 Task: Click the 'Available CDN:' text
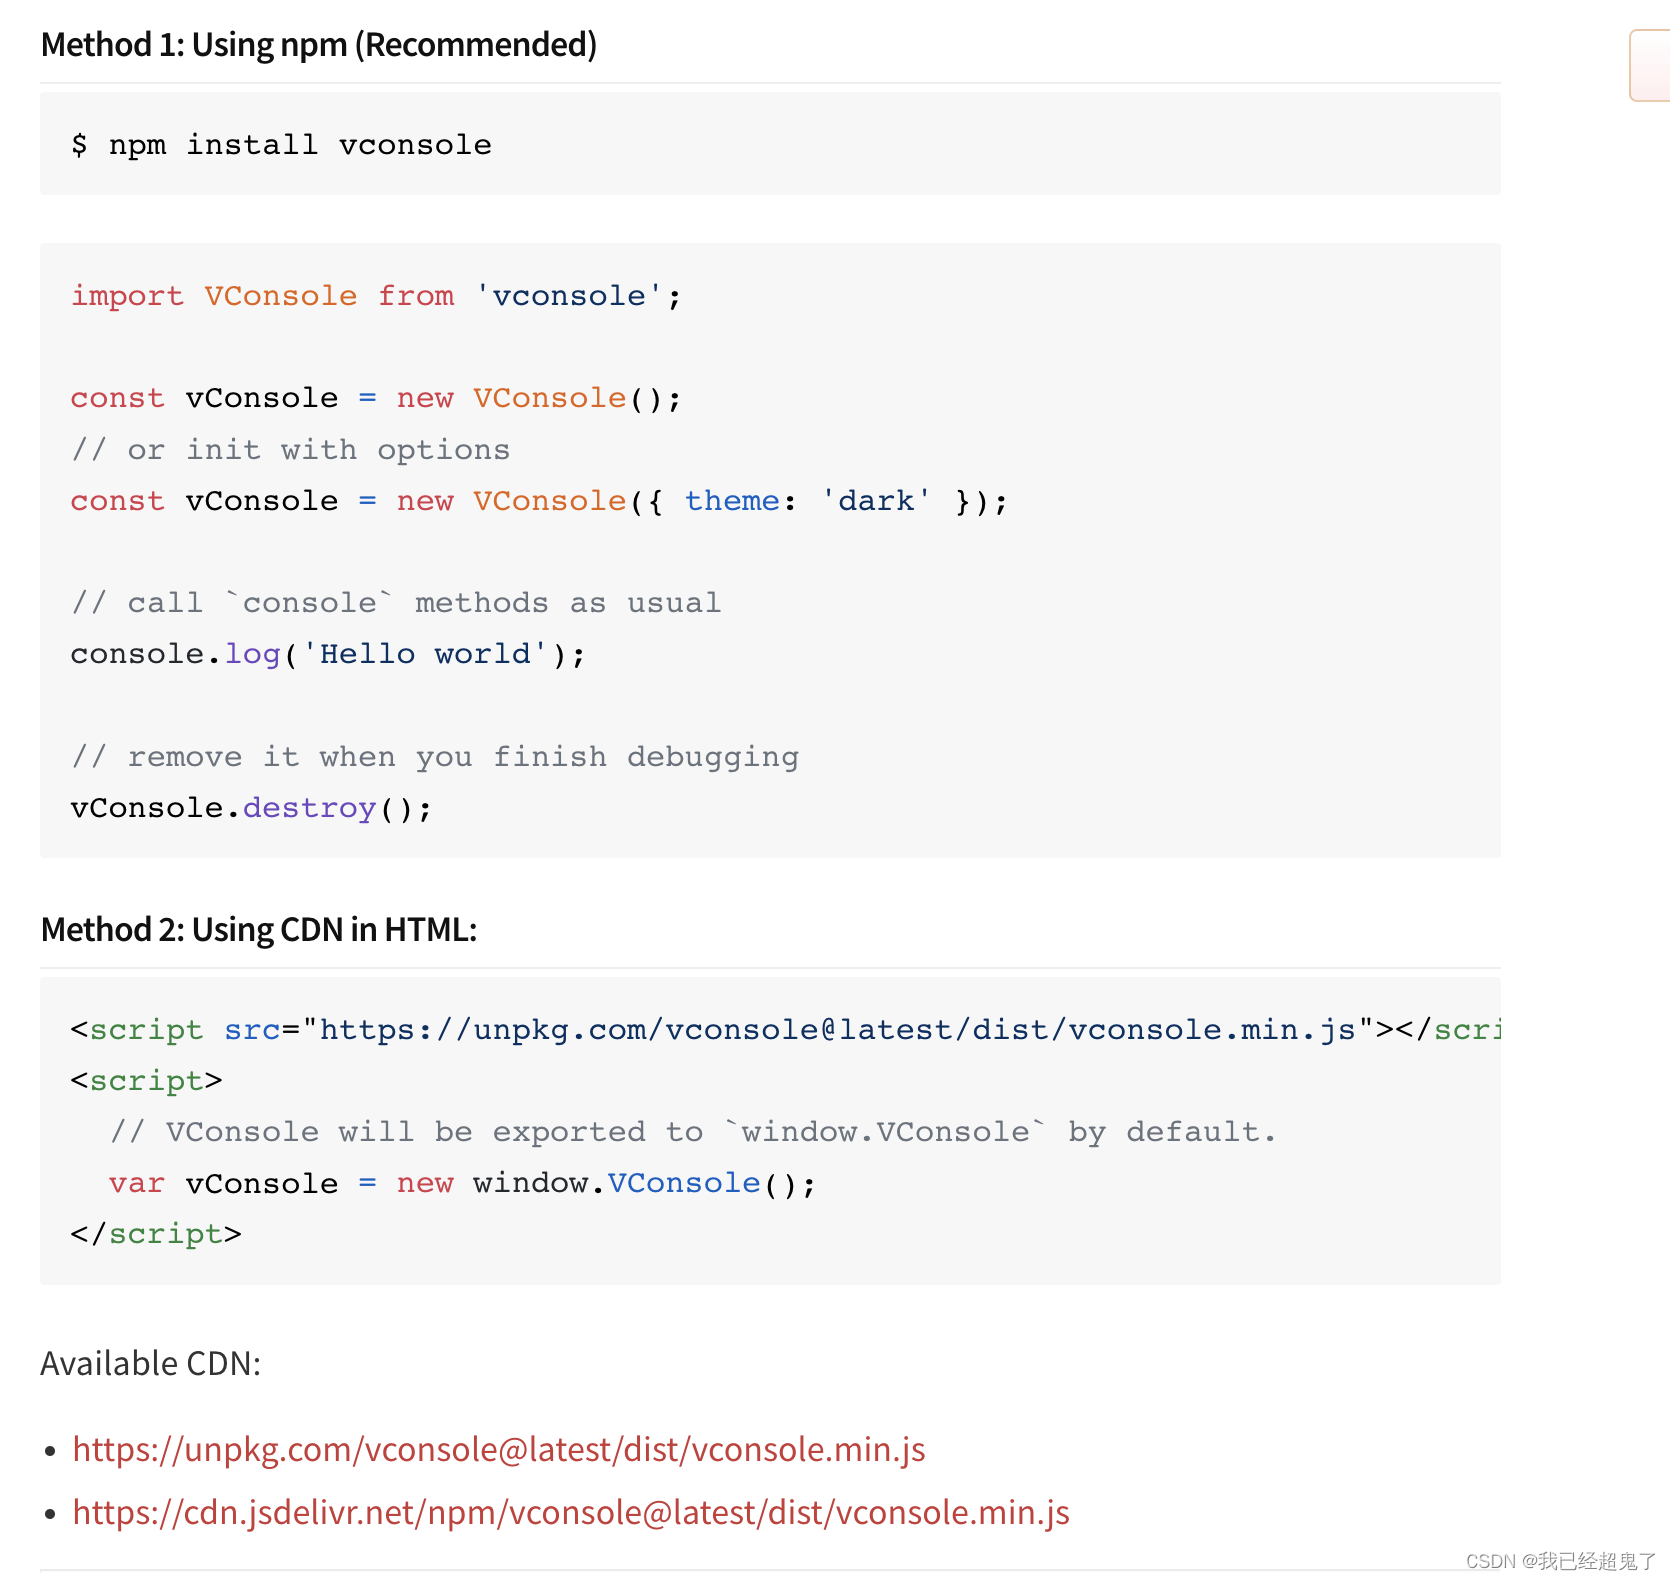[x=151, y=1364]
